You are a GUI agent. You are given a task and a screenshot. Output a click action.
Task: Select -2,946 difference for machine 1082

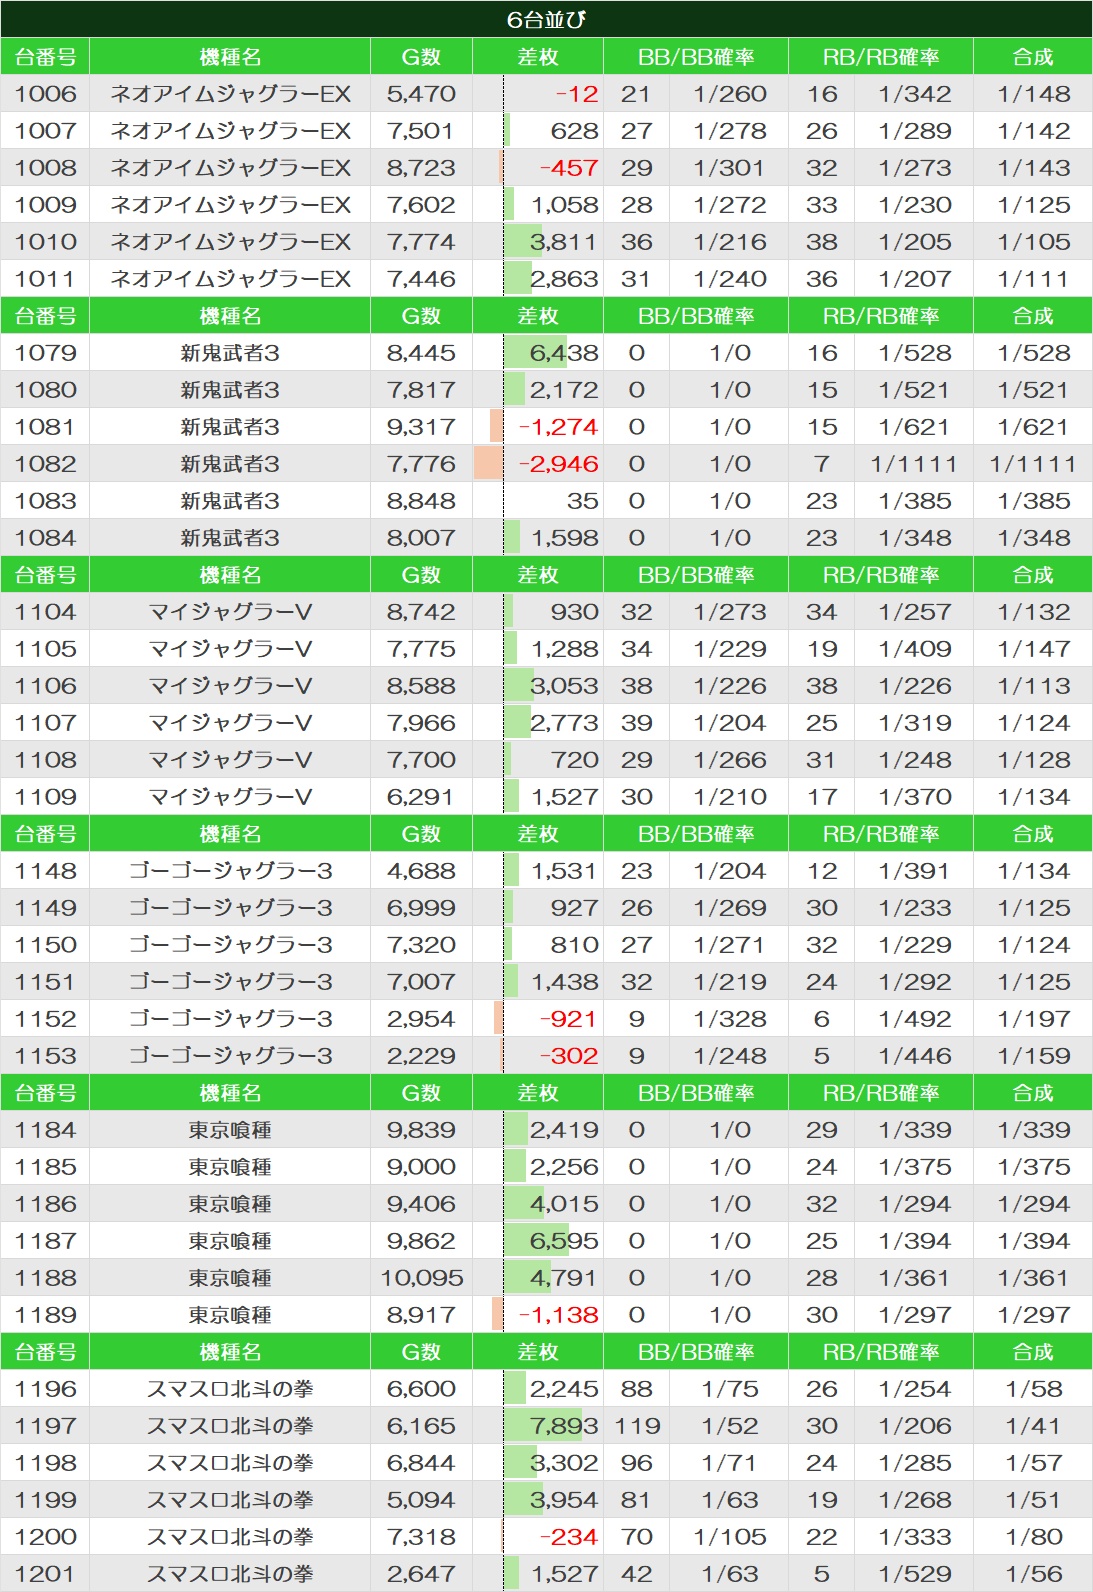(558, 464)
